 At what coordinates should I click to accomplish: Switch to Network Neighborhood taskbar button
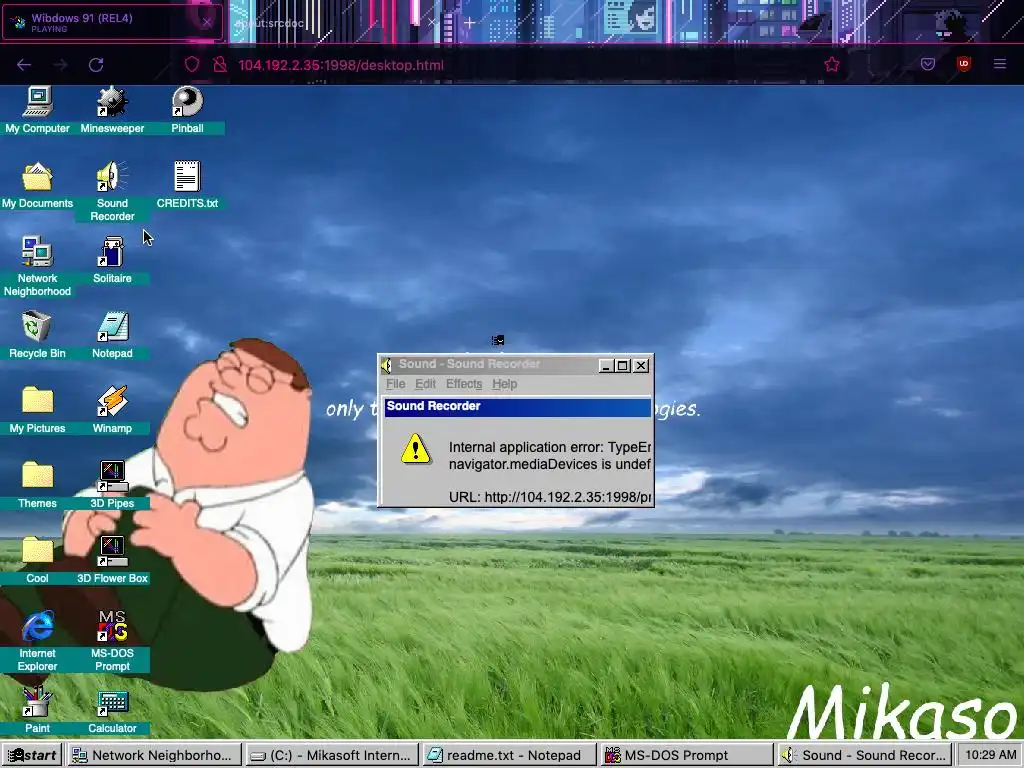pos(154,755)
